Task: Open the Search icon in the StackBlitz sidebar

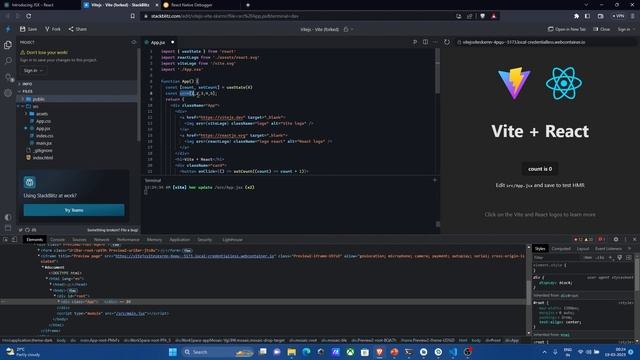Action: tap(8, 61)
